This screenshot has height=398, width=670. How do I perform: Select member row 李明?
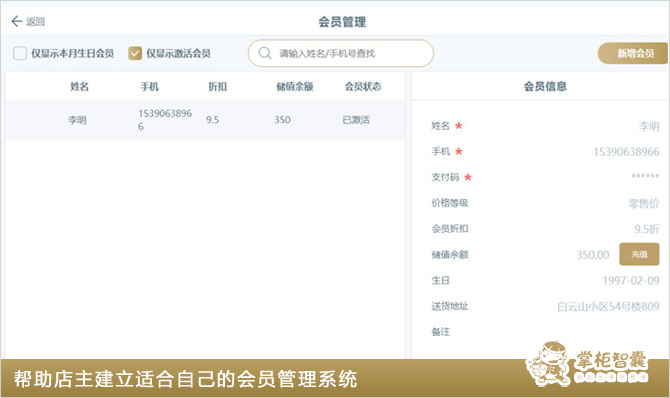(x=205, y=120)
